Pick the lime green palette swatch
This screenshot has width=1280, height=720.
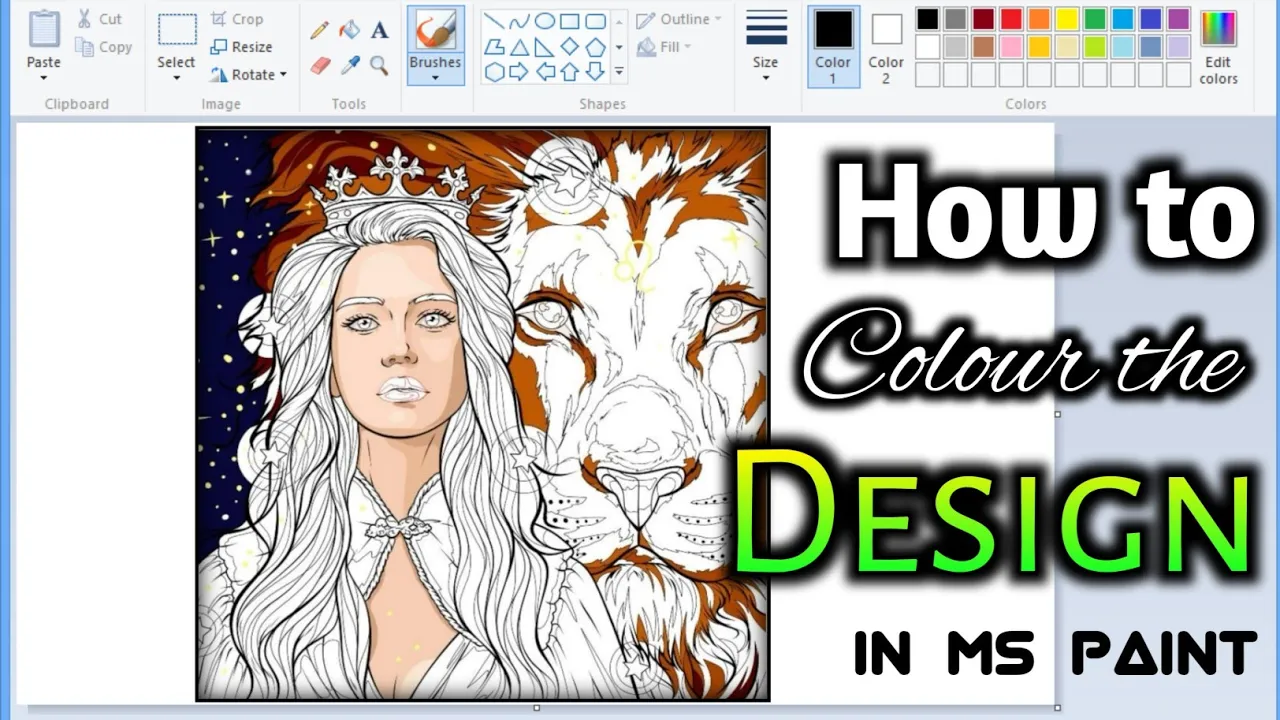(x=1096, y=46)
